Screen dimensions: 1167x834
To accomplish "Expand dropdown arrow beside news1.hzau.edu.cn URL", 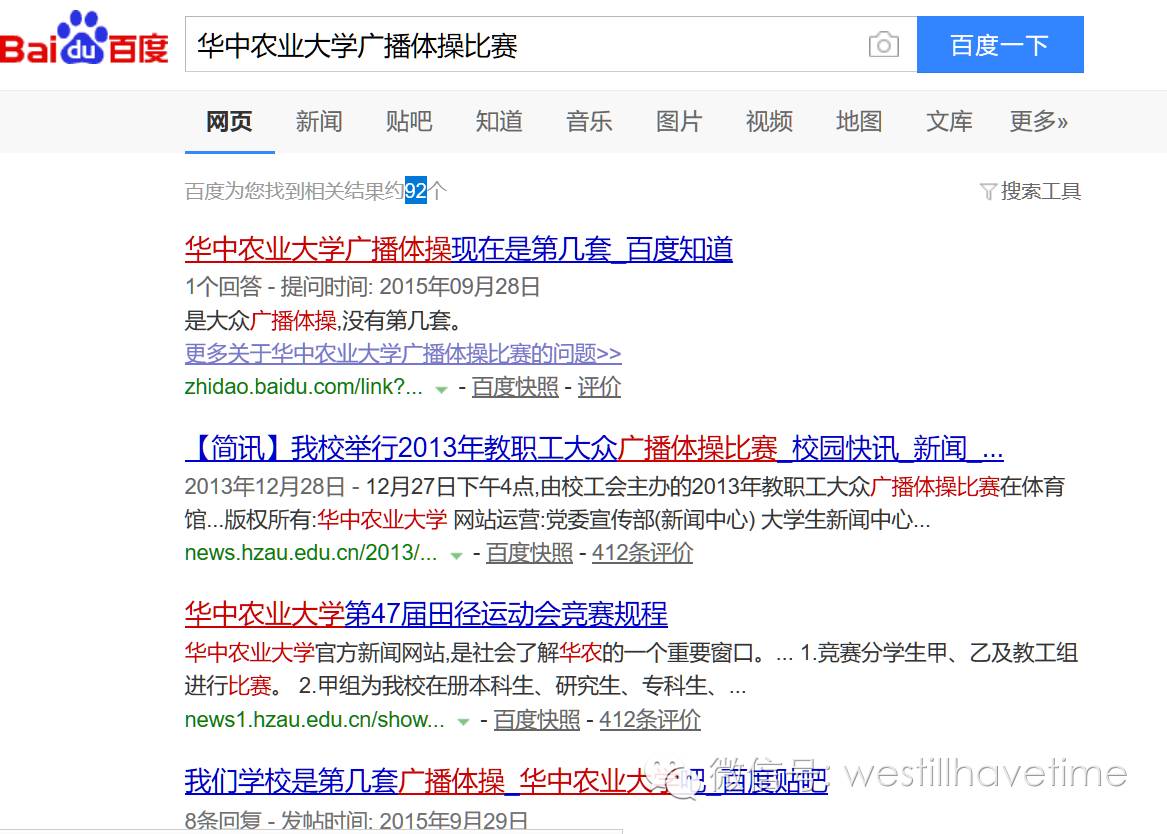I will click(464, 722).
